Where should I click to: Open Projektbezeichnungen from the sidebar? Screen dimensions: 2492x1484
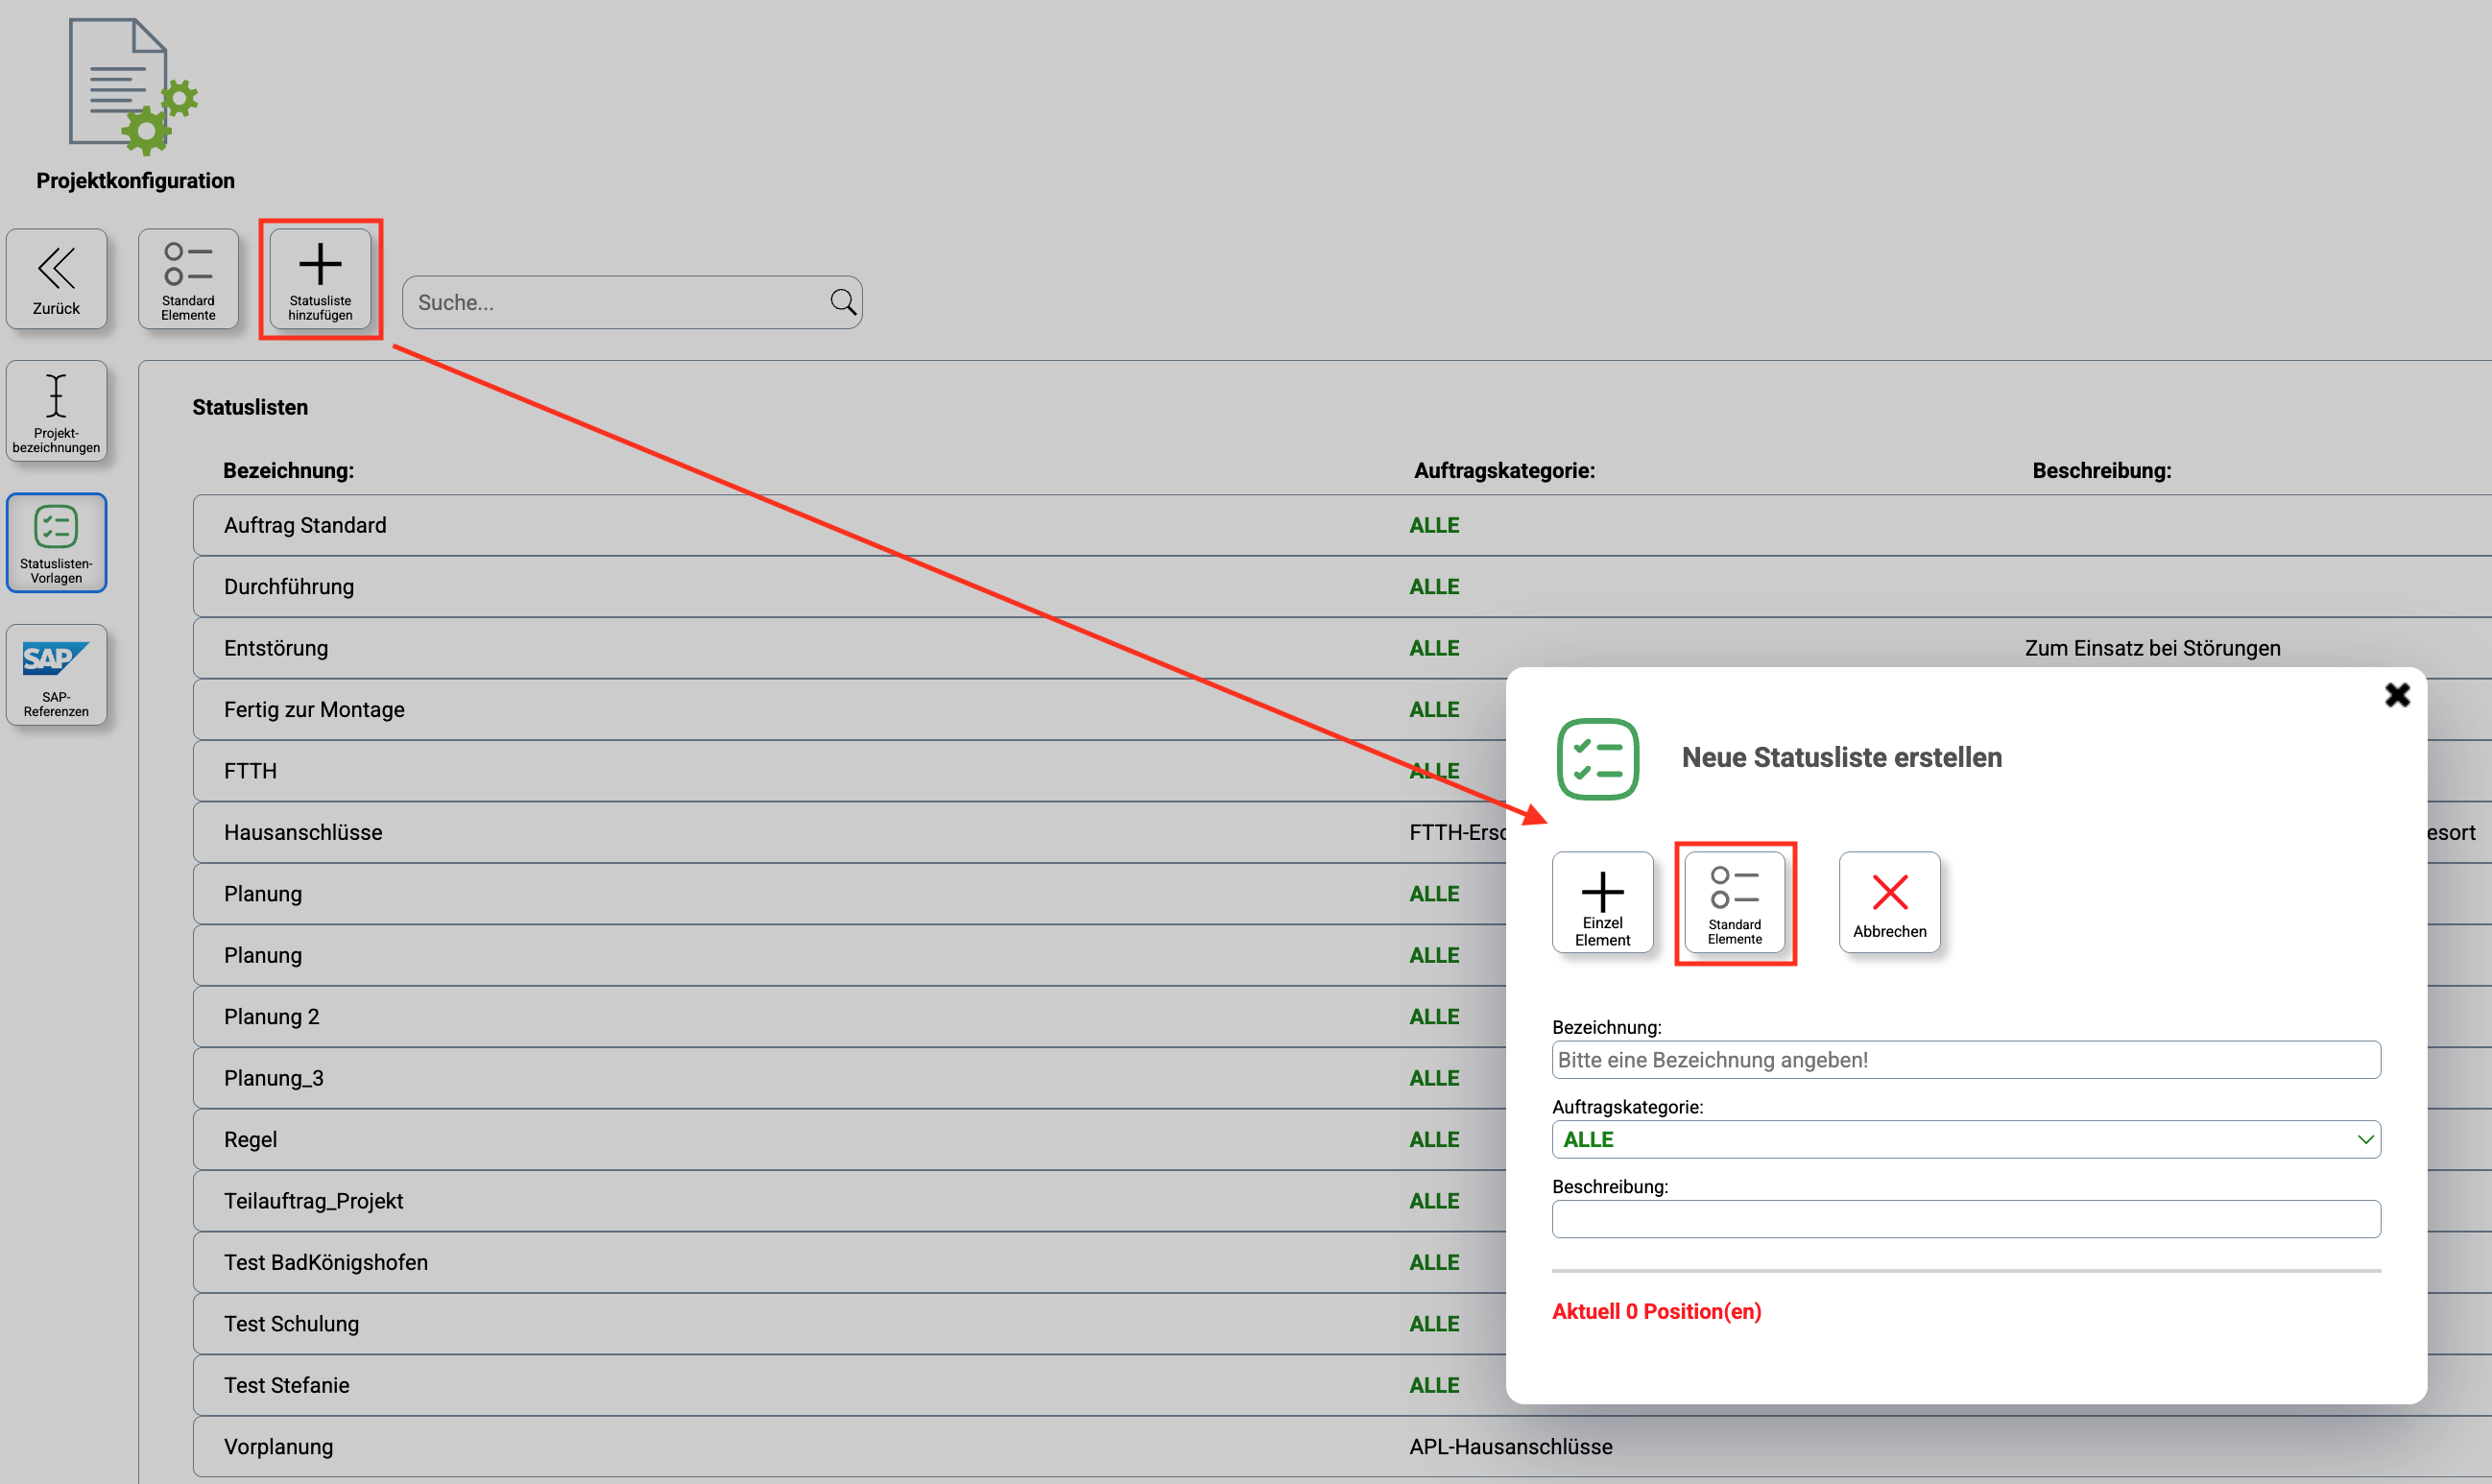(x=56, y=411)
